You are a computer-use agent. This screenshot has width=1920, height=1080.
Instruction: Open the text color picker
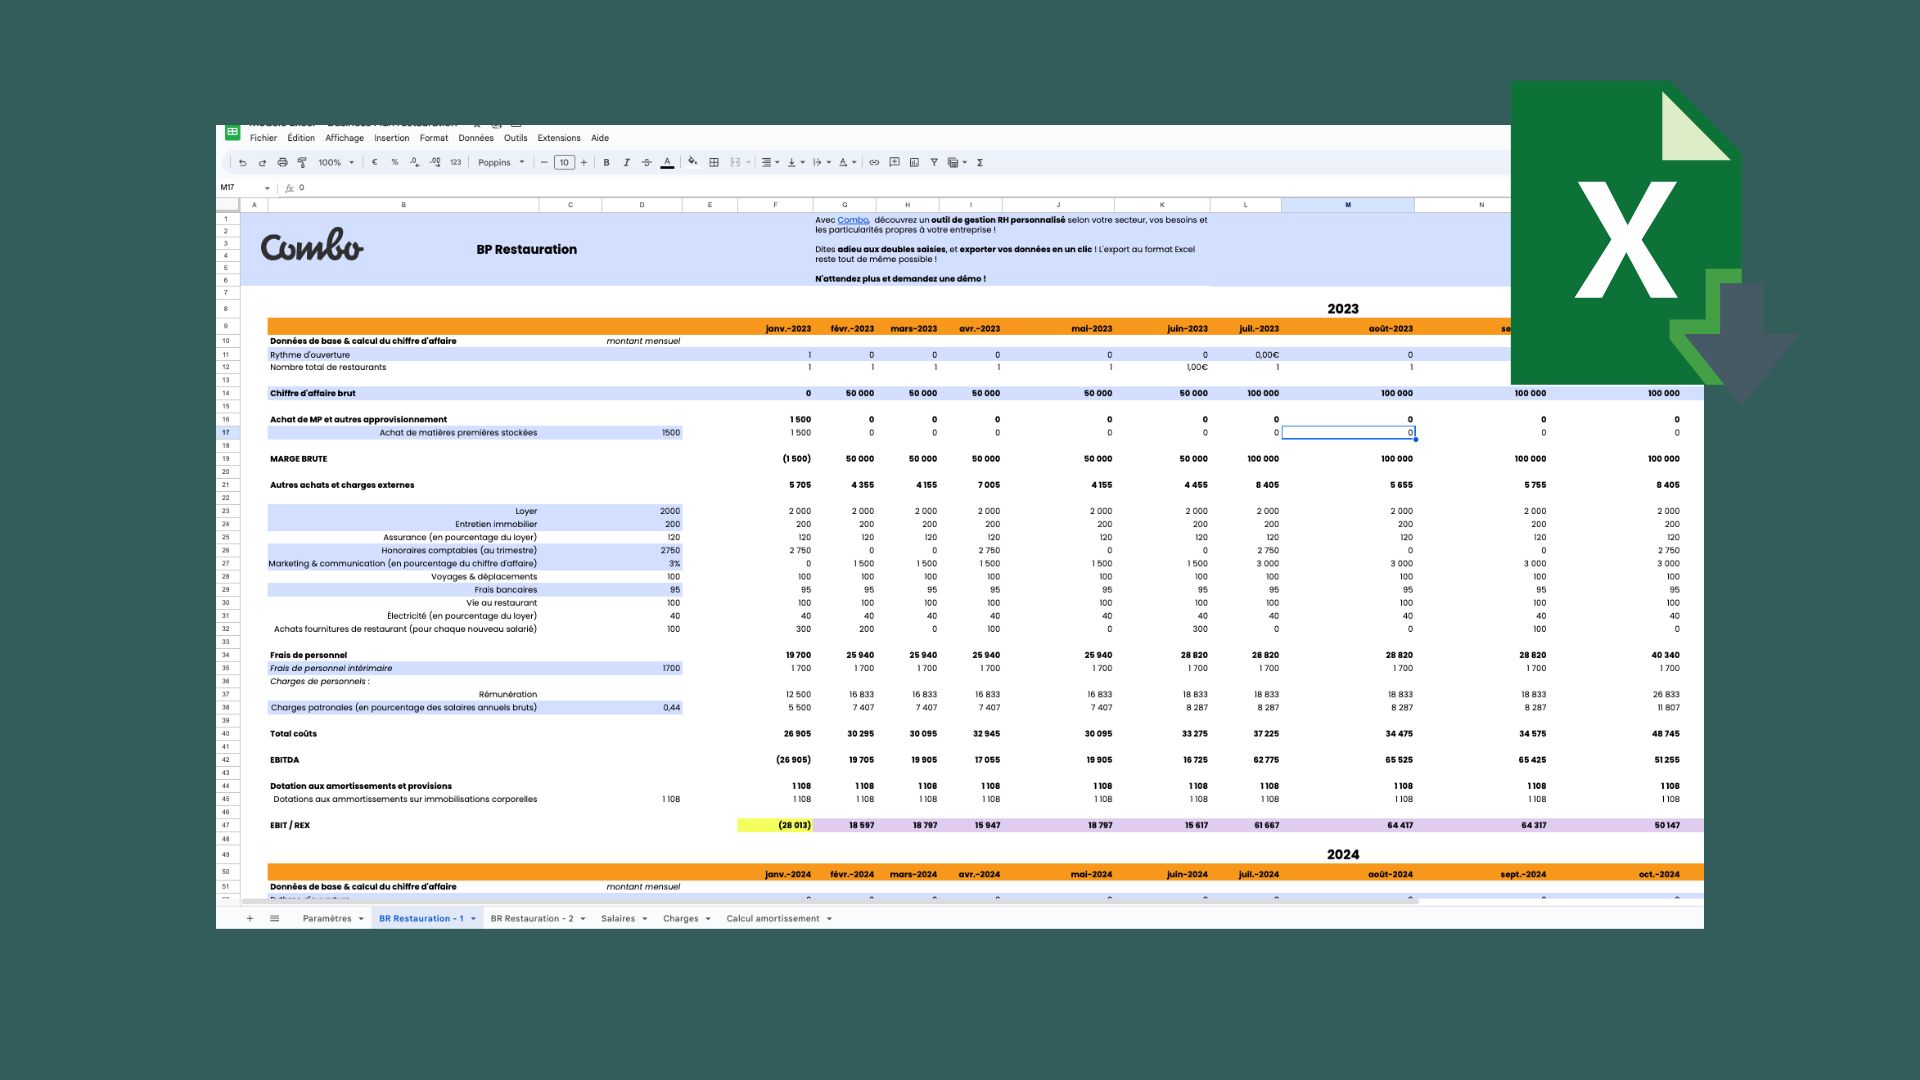[667, 162]
